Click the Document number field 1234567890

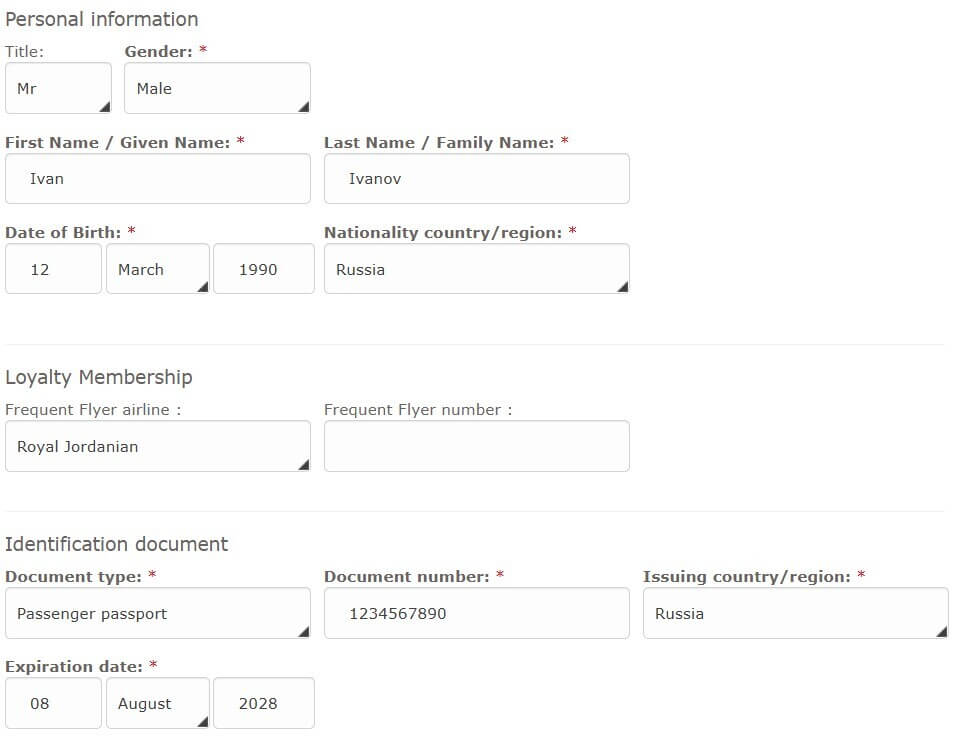(477, 613)
